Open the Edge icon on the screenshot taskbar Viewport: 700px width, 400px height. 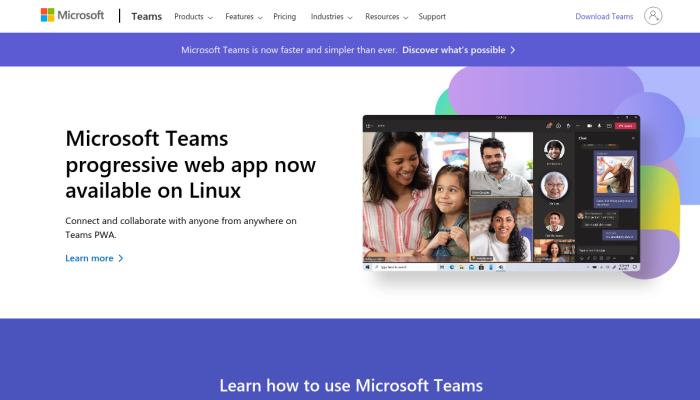coord(452,267)
